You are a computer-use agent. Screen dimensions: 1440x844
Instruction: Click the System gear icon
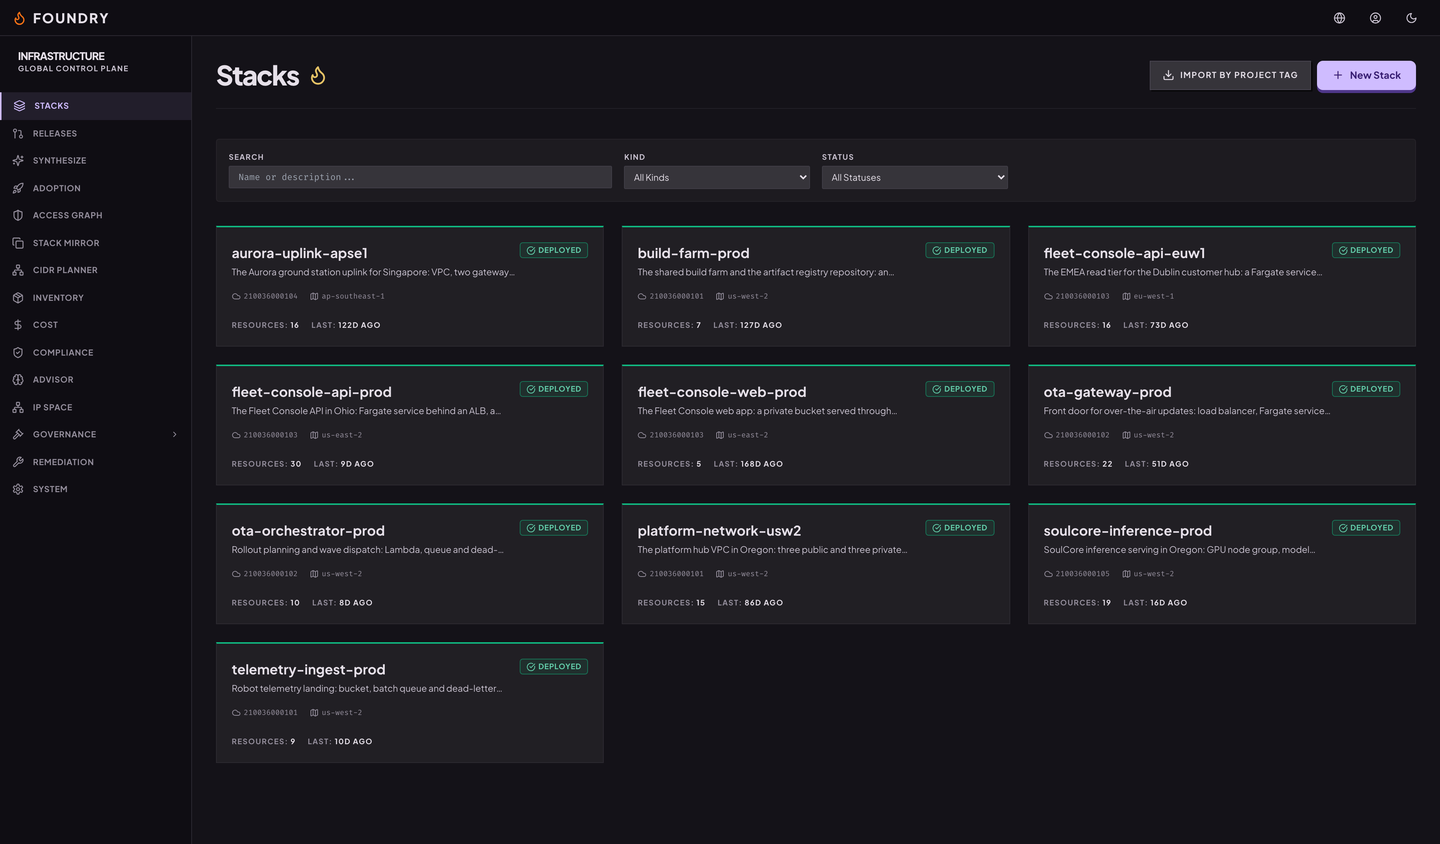tap(18, 489)
